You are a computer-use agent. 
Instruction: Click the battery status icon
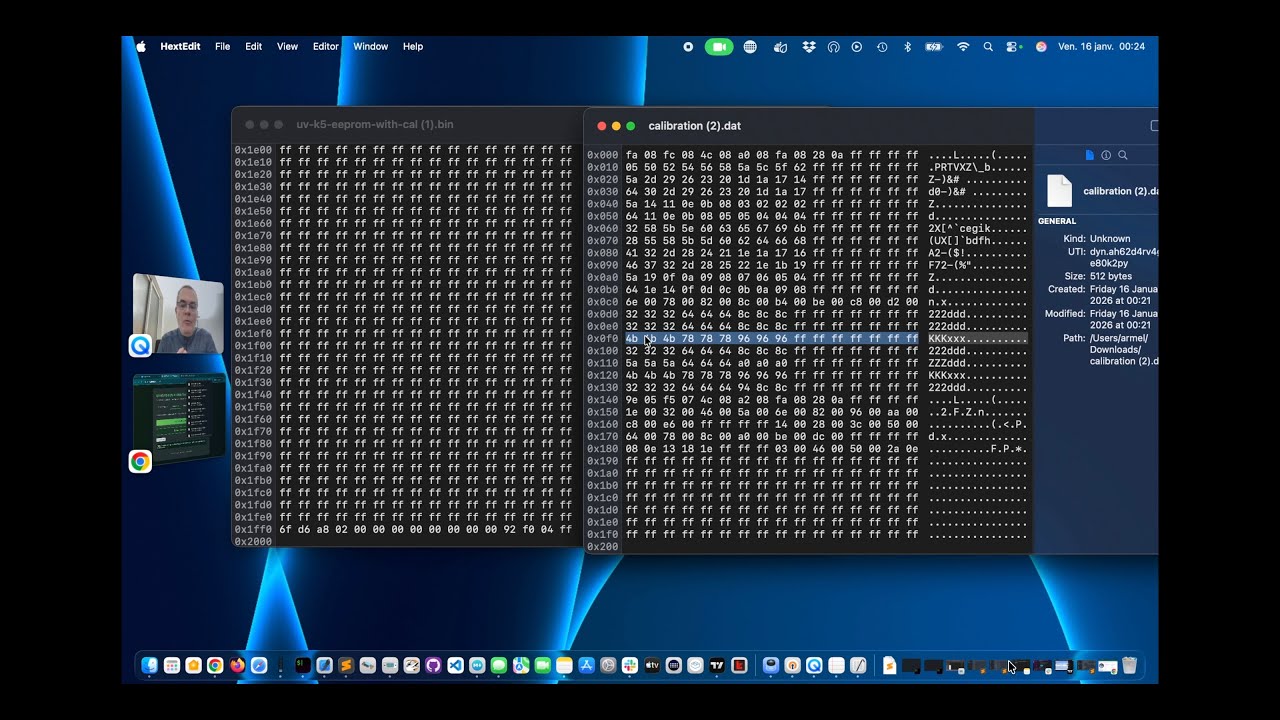[x=934, y=46]
